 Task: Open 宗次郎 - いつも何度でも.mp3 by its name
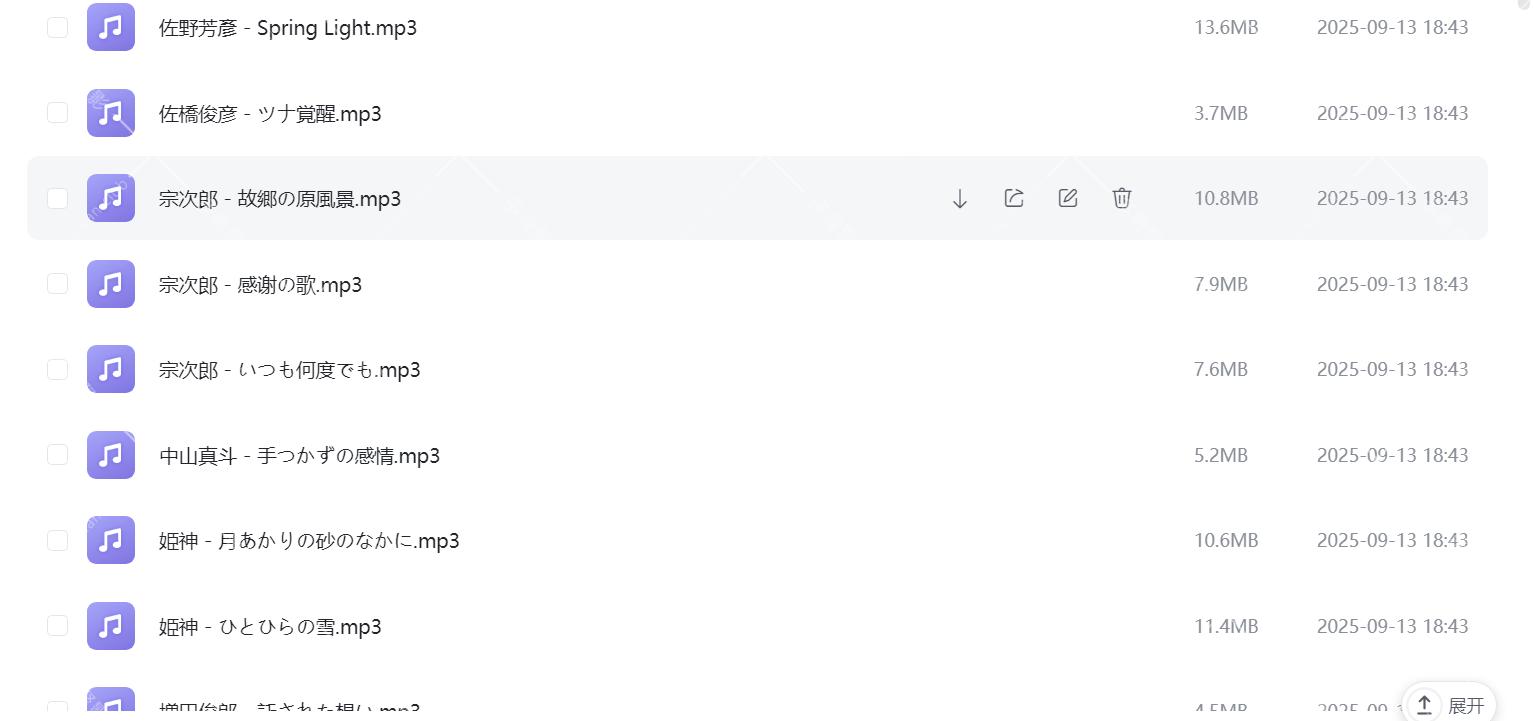pos(288,369)
